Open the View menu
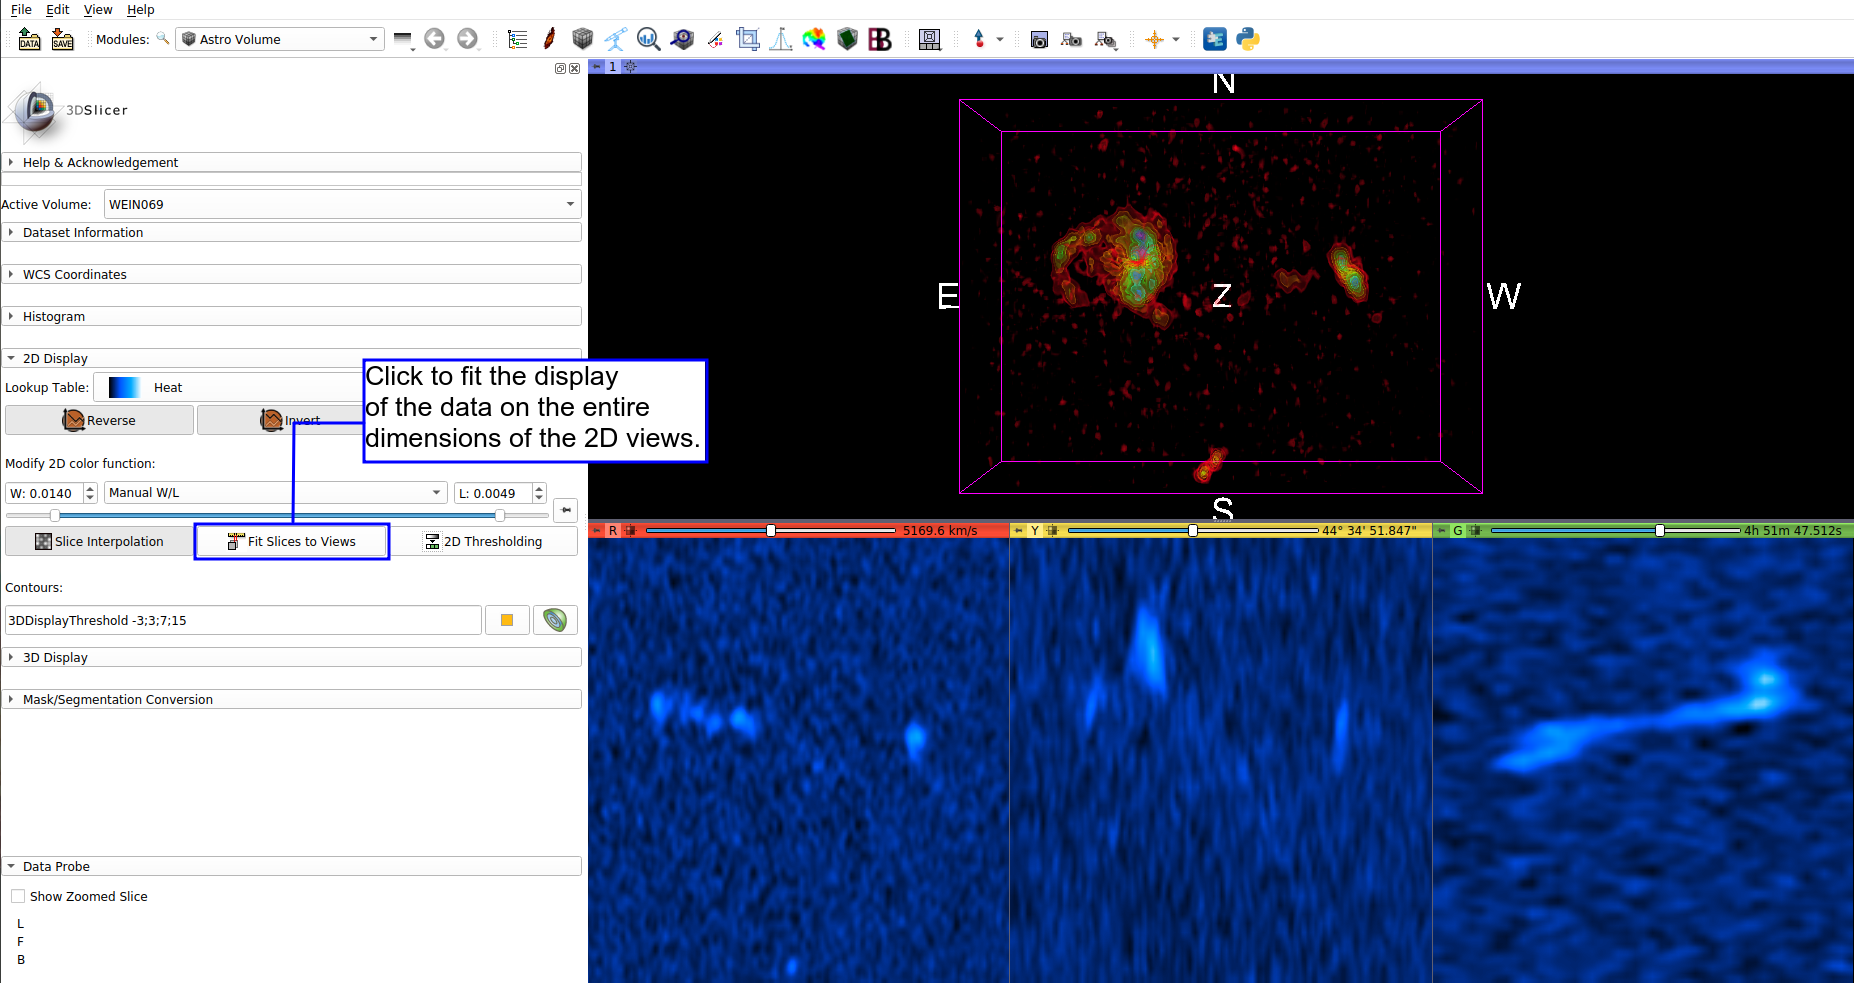Viewport: 1854px width, 983px height. coord(98,9)
